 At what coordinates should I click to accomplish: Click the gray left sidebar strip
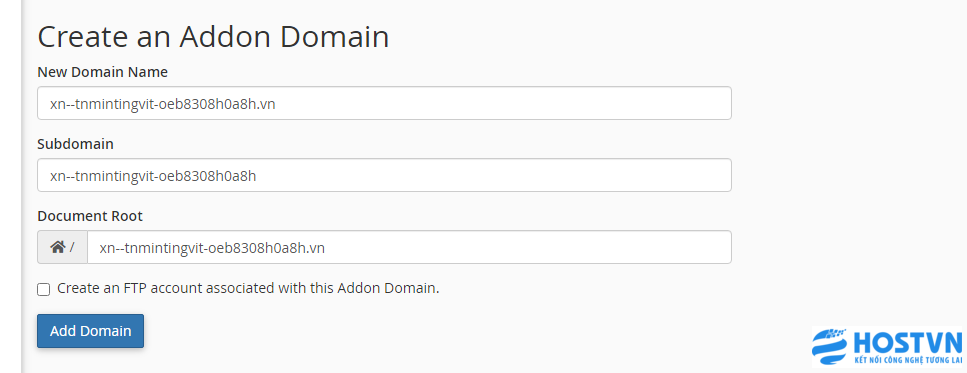pos(10,186)
